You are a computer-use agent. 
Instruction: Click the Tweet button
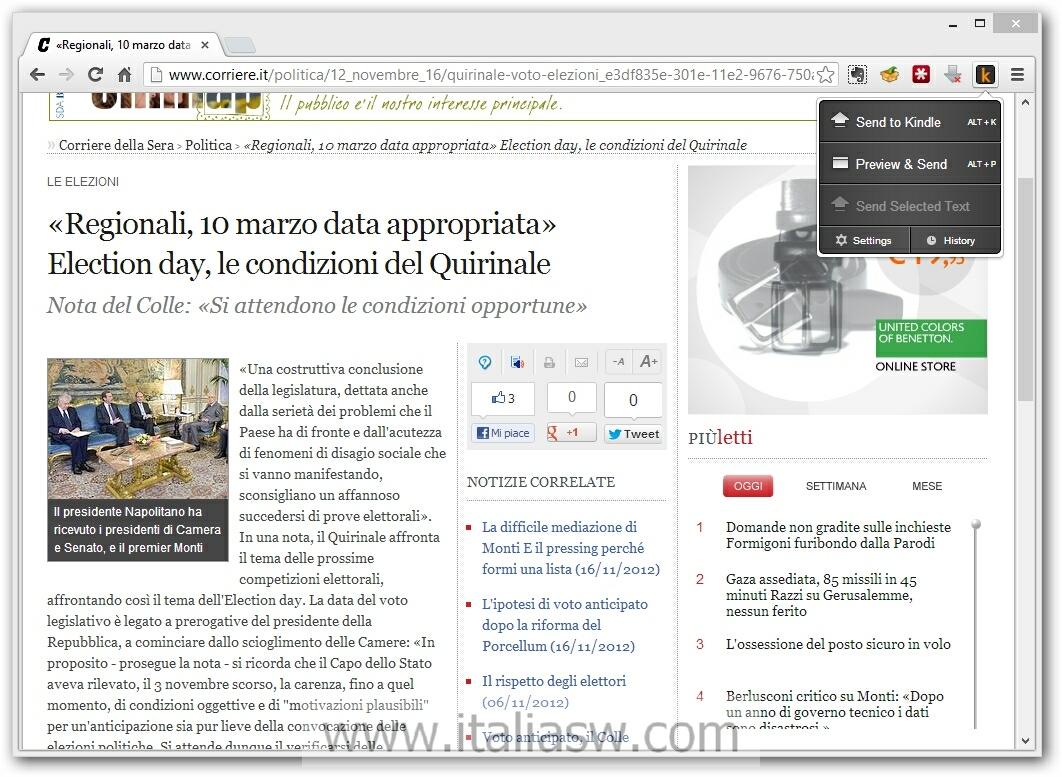click(x=633, y=434)
